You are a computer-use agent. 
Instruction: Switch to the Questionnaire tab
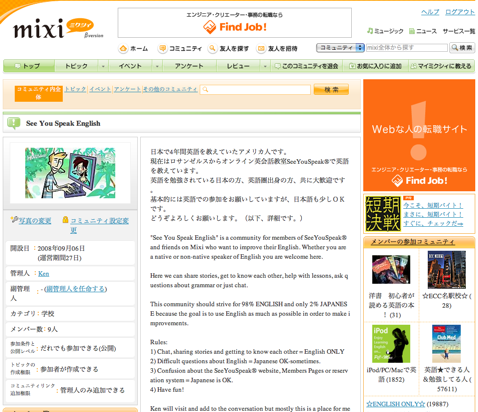[189, 66]
